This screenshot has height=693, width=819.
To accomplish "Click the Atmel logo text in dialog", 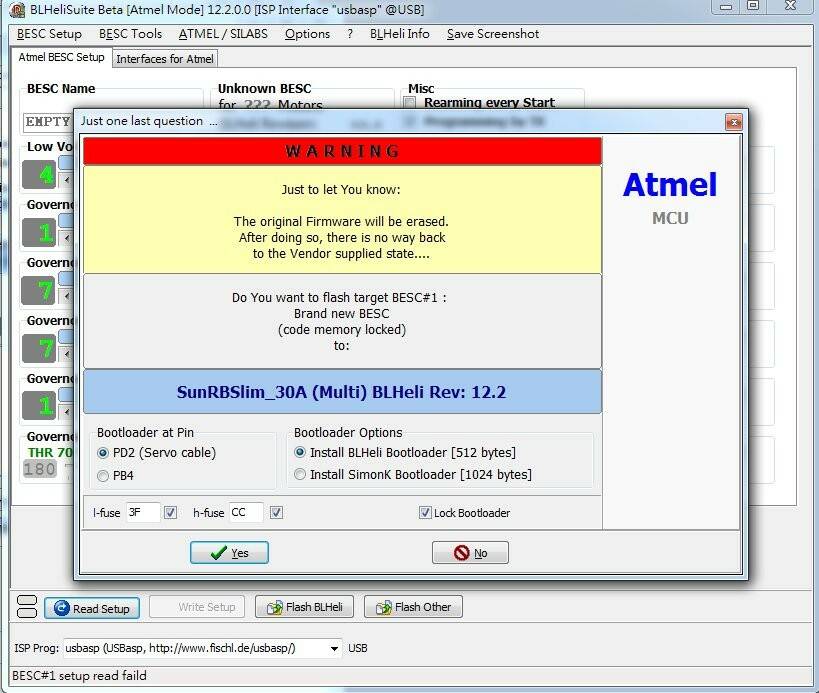I will point(670,184).
